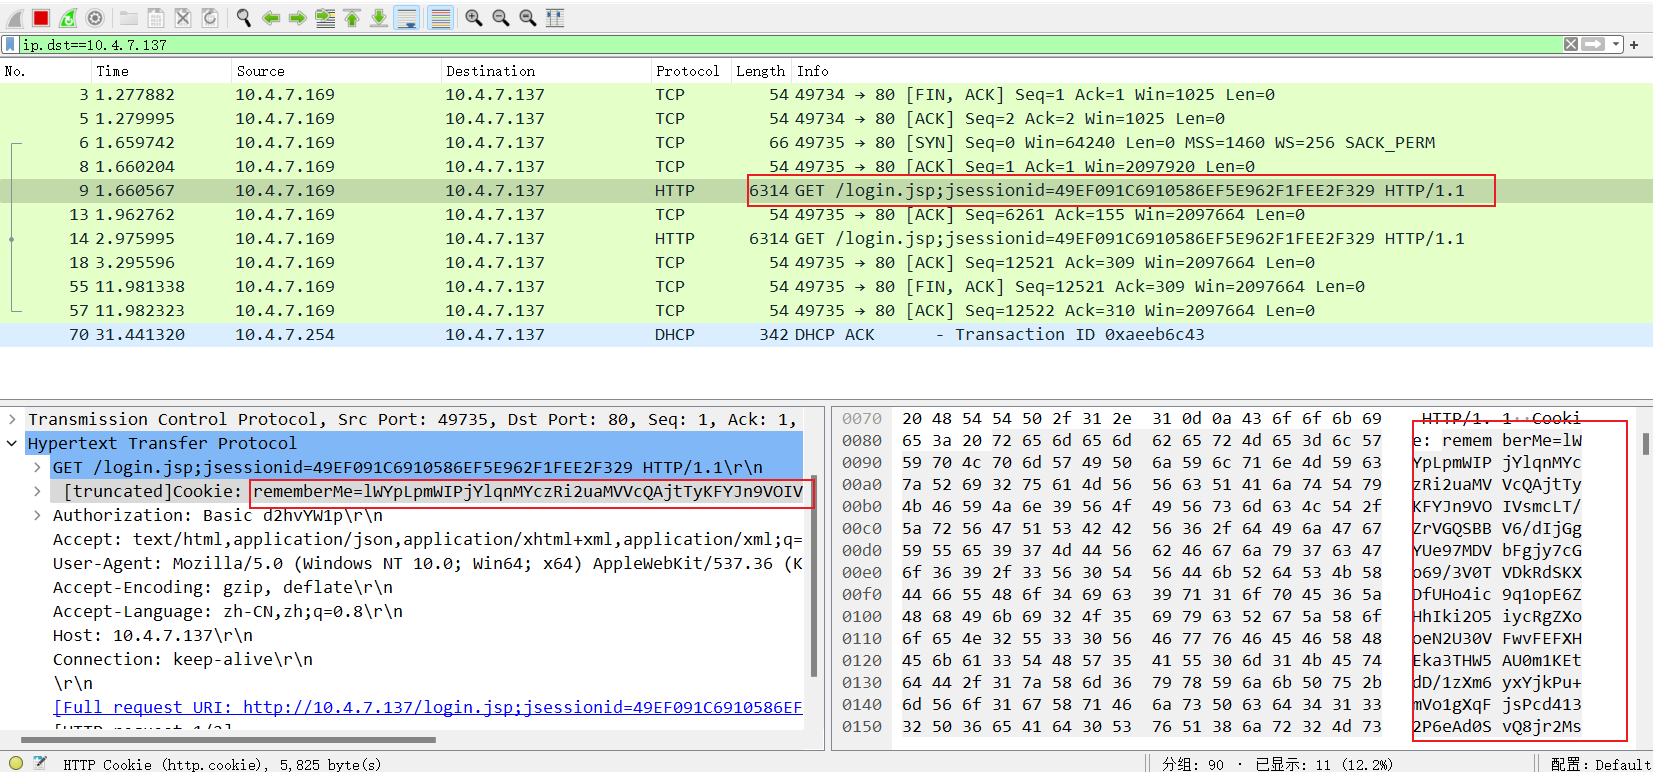Jump to the last packet with the down arrow

(379, 18)
